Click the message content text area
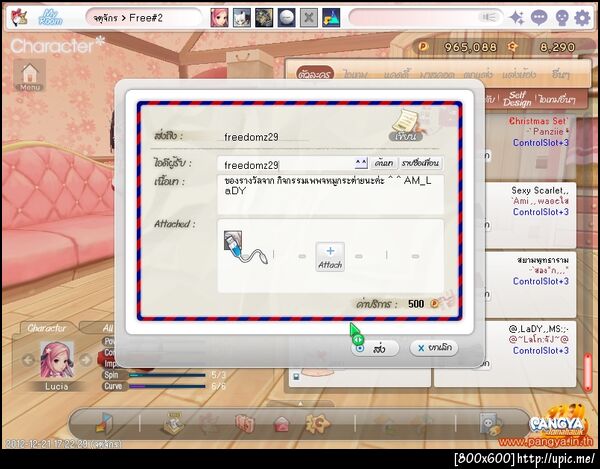600x469 pixels. coord(331,195)
